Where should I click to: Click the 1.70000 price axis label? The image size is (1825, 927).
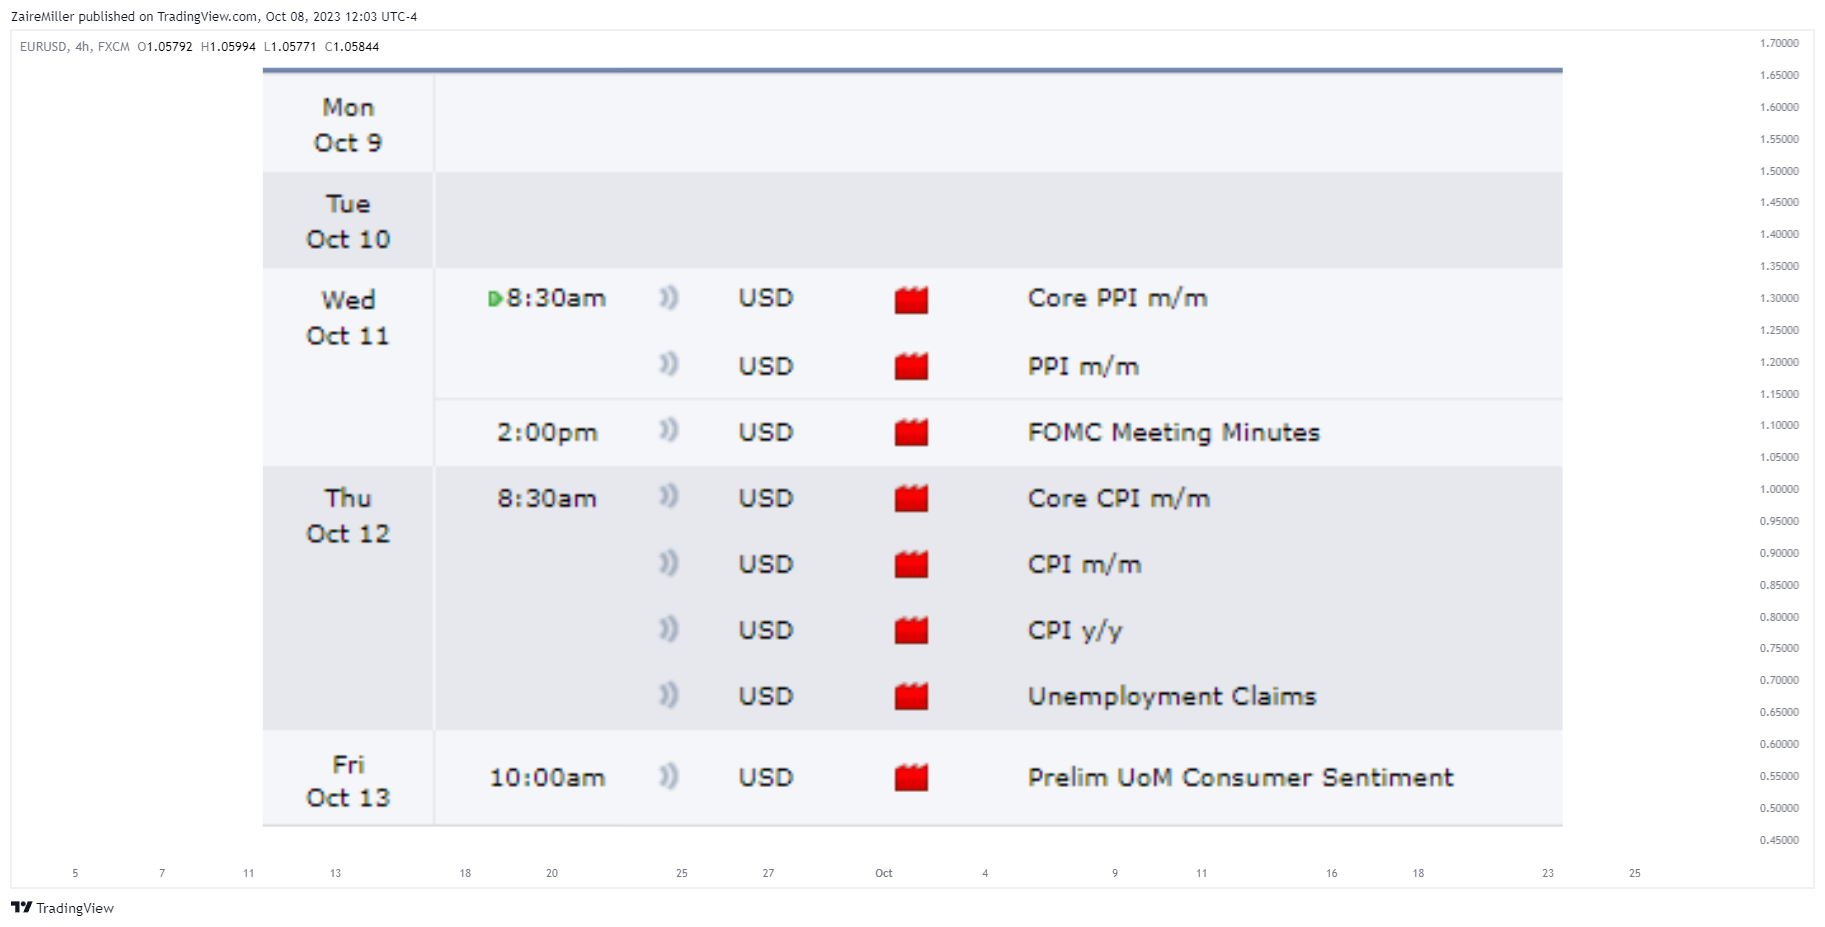click(x=1779, y=43)
